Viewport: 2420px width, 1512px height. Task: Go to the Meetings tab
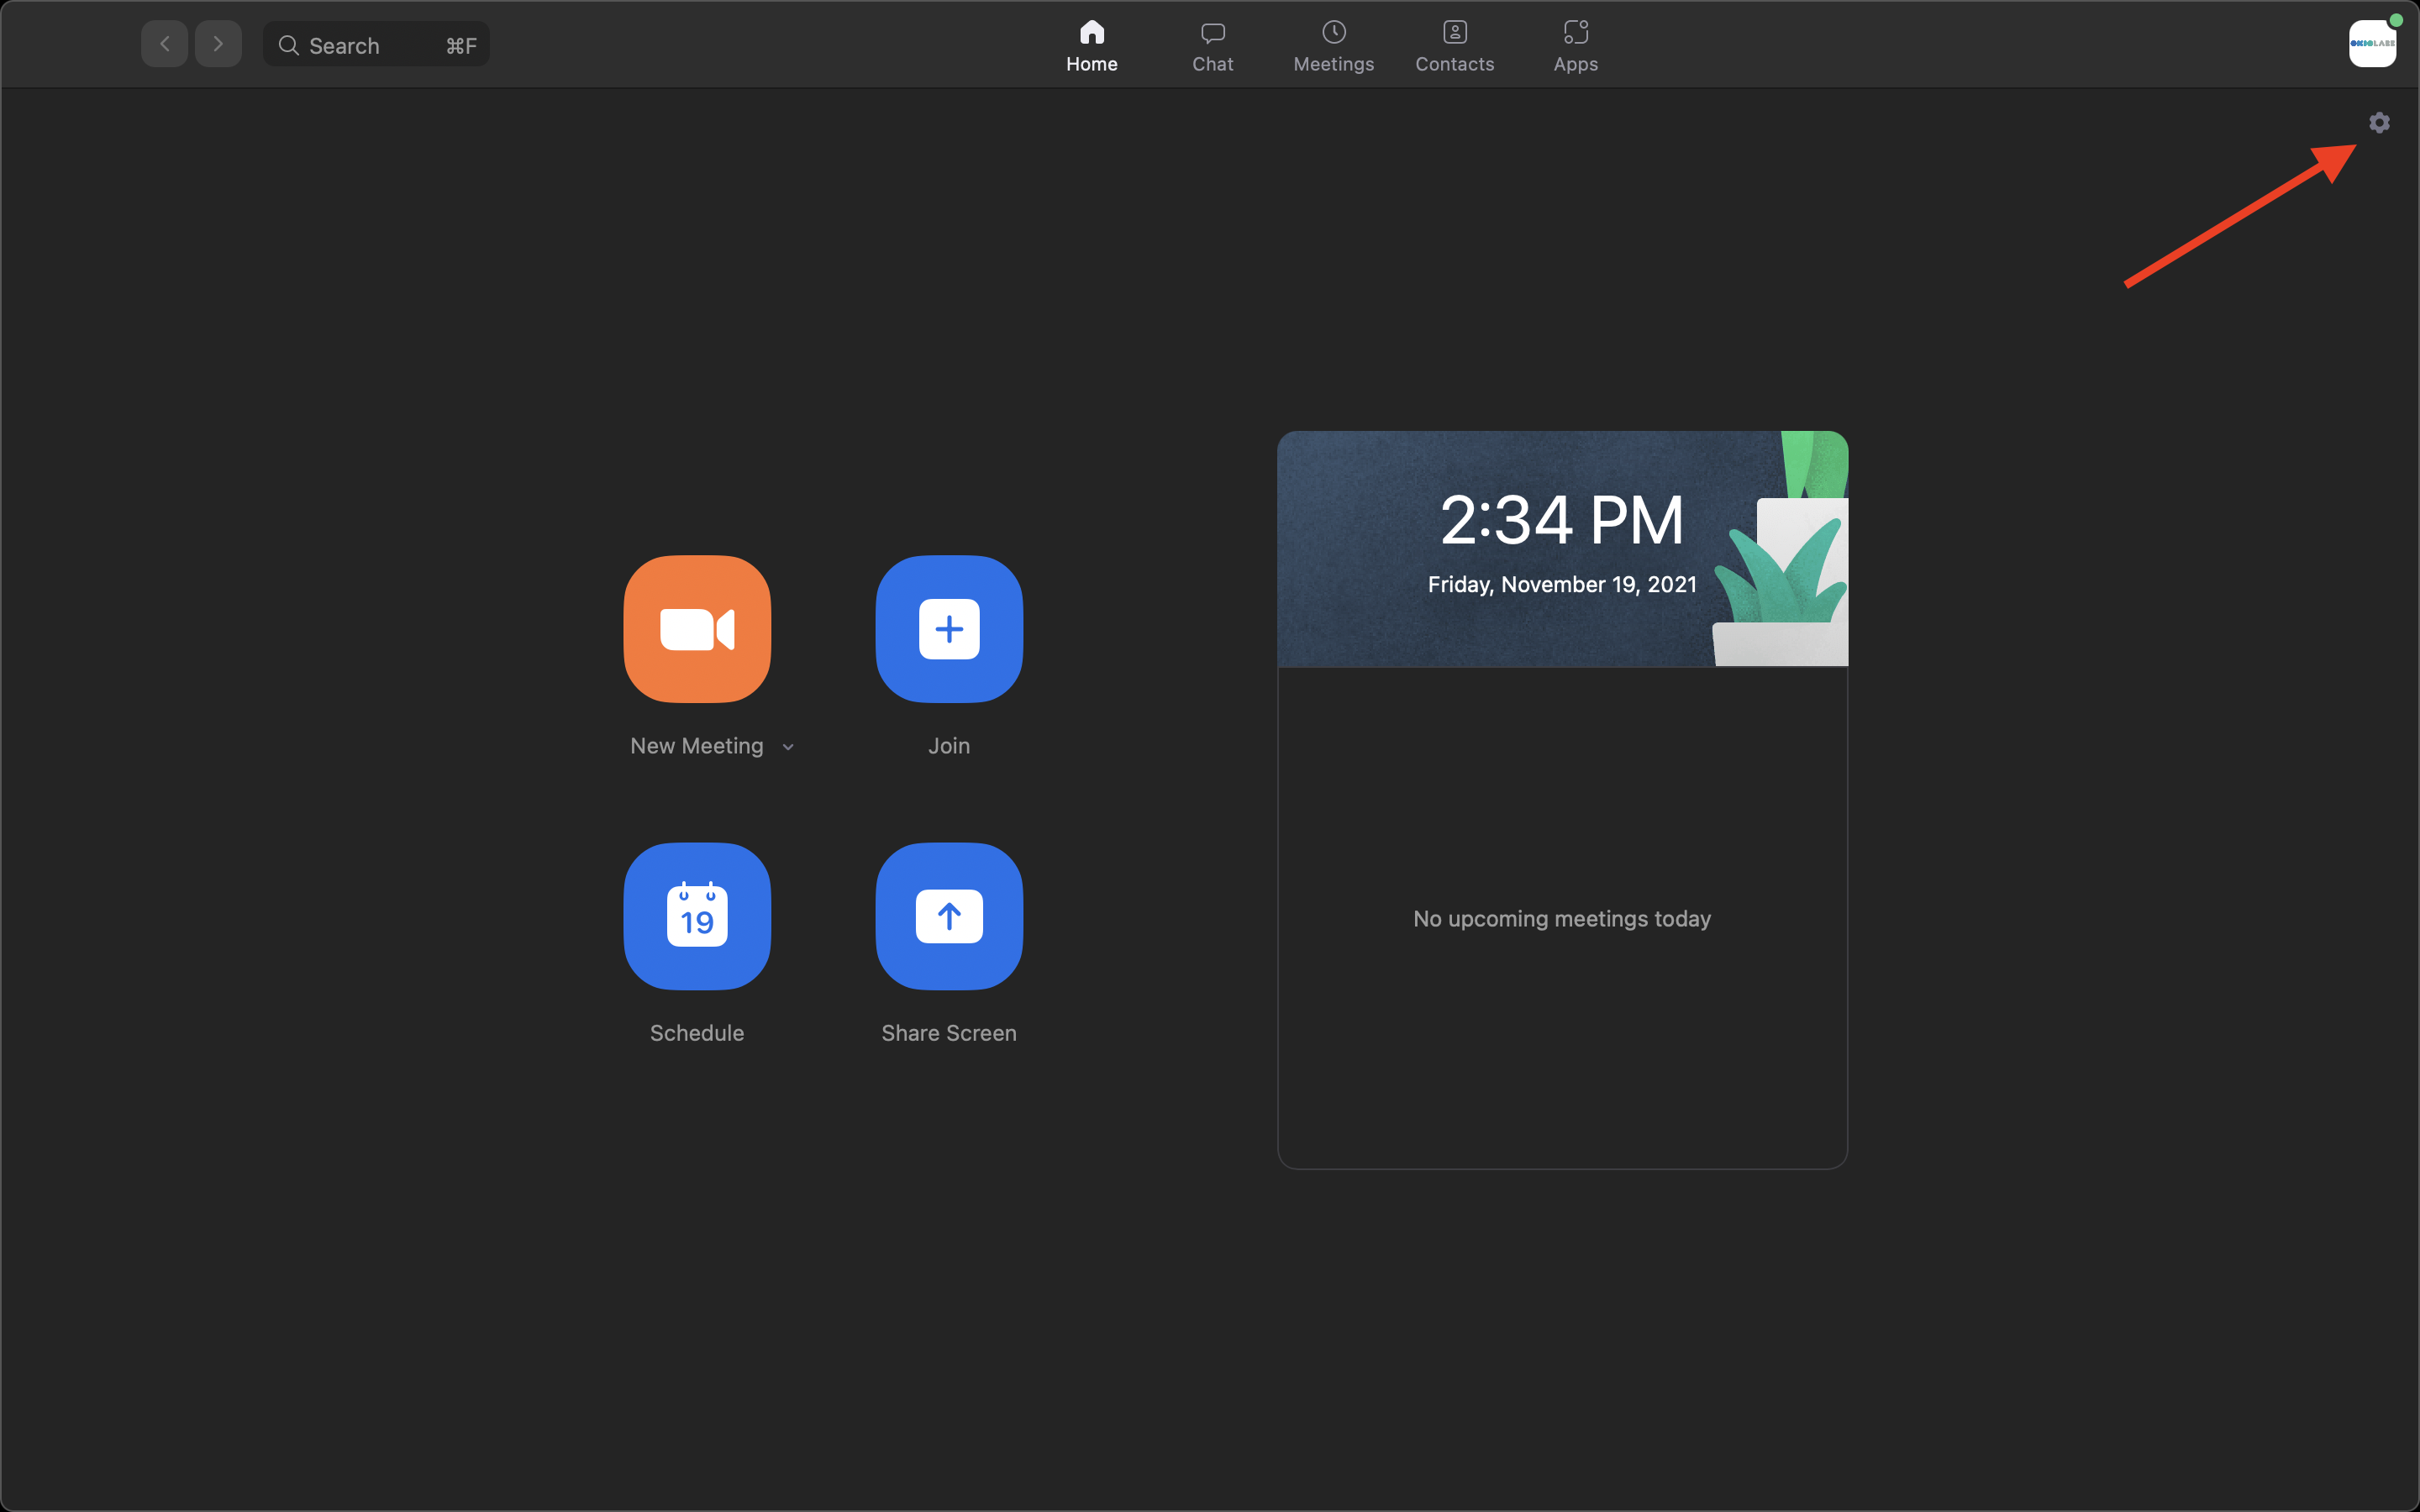[1334, 46]
